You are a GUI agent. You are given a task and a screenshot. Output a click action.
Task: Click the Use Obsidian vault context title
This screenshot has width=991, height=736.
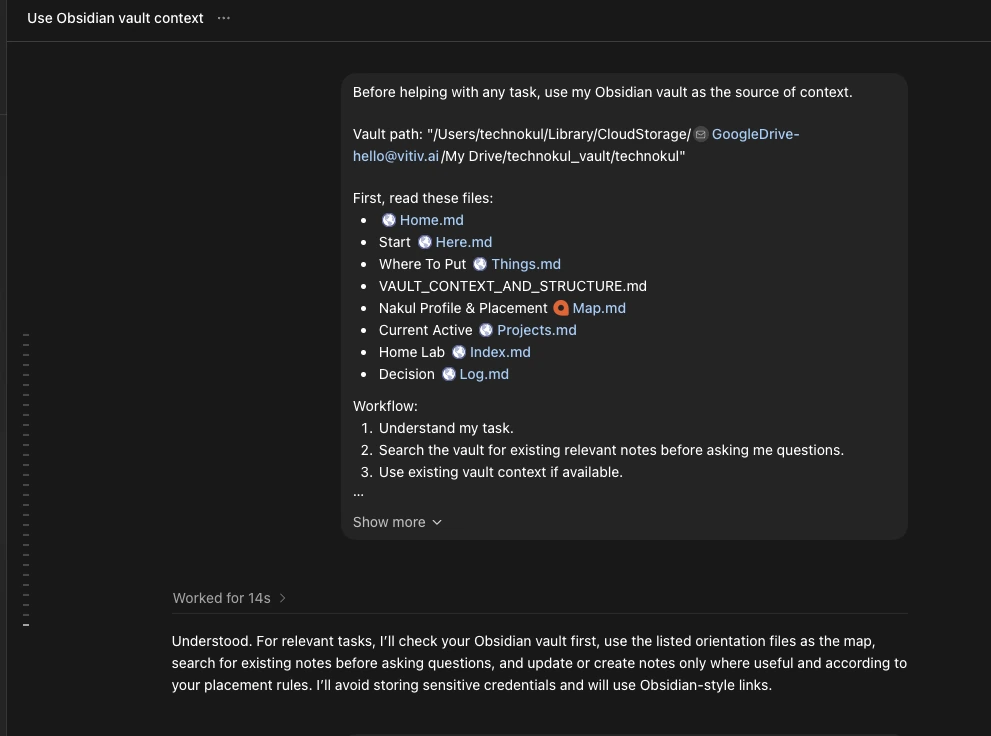(115, 18)
